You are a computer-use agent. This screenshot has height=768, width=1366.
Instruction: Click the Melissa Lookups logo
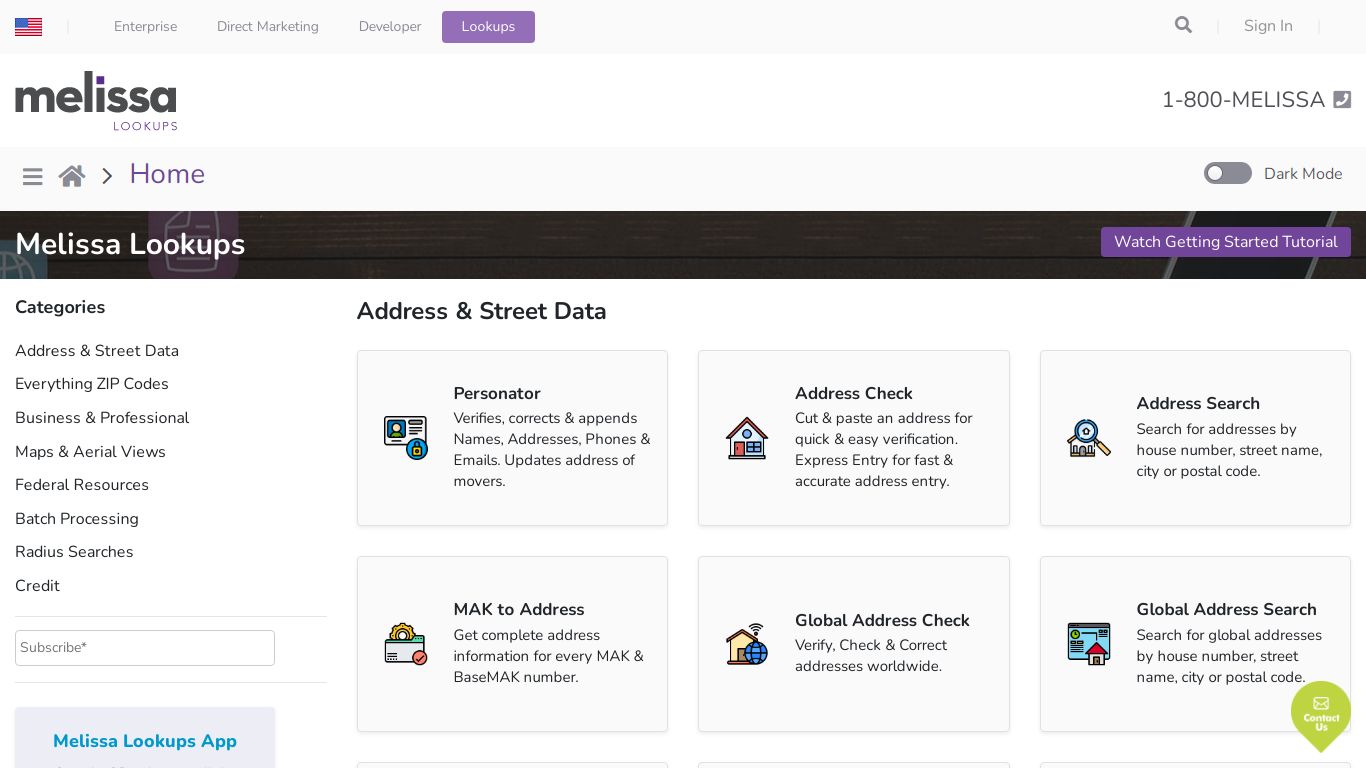96,101
